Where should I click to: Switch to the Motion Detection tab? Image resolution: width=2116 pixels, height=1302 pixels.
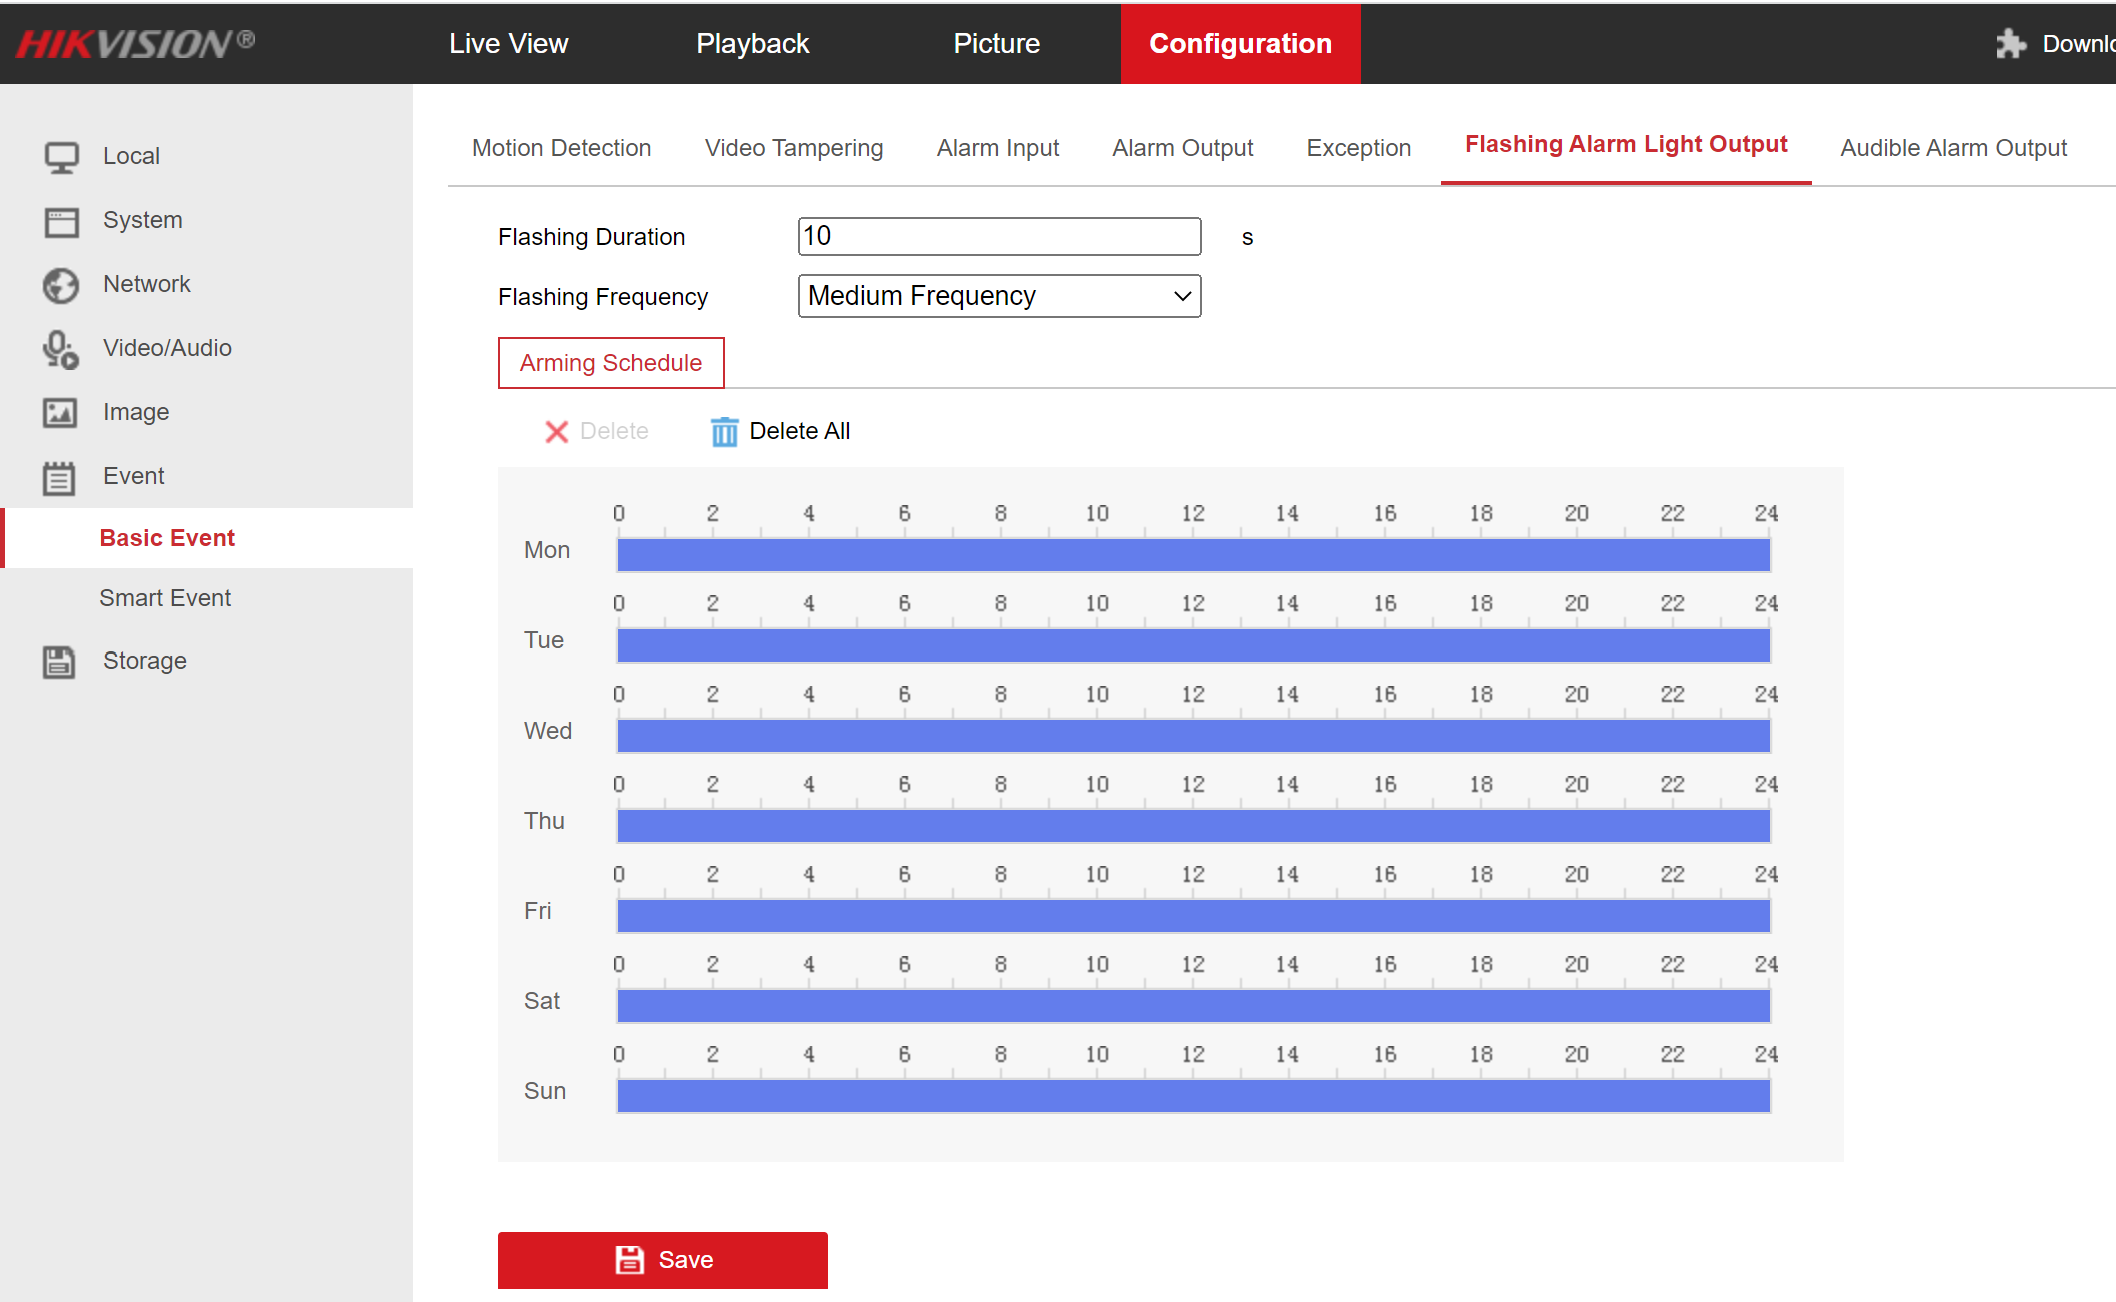click(561, 148)
